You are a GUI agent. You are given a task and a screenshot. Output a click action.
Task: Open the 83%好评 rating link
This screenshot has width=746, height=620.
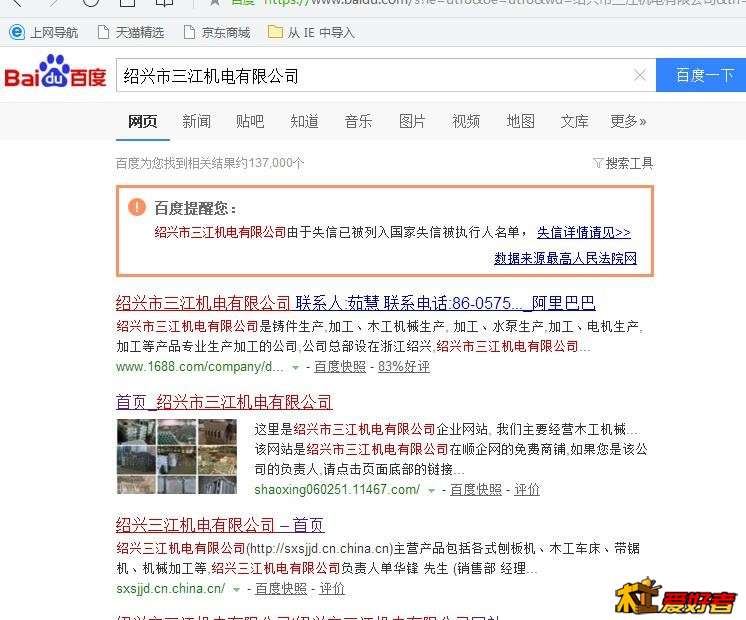404,367
